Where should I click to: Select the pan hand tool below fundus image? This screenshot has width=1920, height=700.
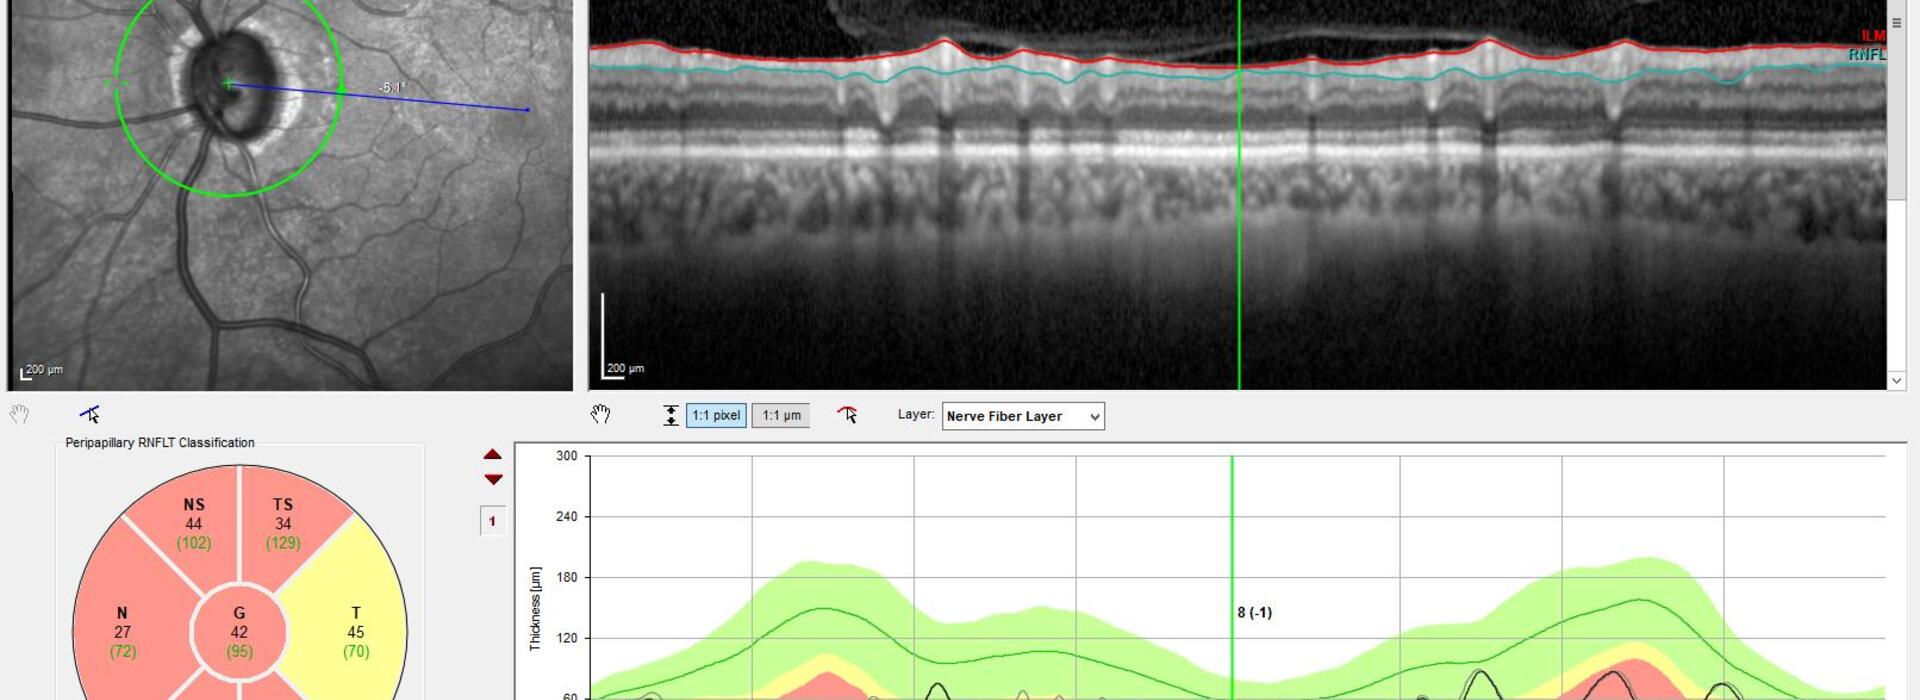pos(19,414)
